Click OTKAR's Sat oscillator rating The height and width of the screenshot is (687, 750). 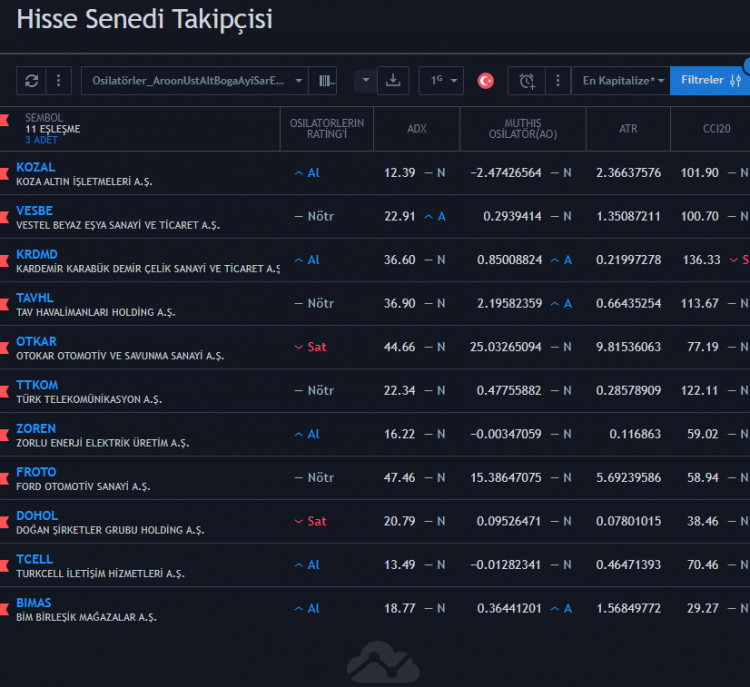pyautogui.click(x=310, y=347)
